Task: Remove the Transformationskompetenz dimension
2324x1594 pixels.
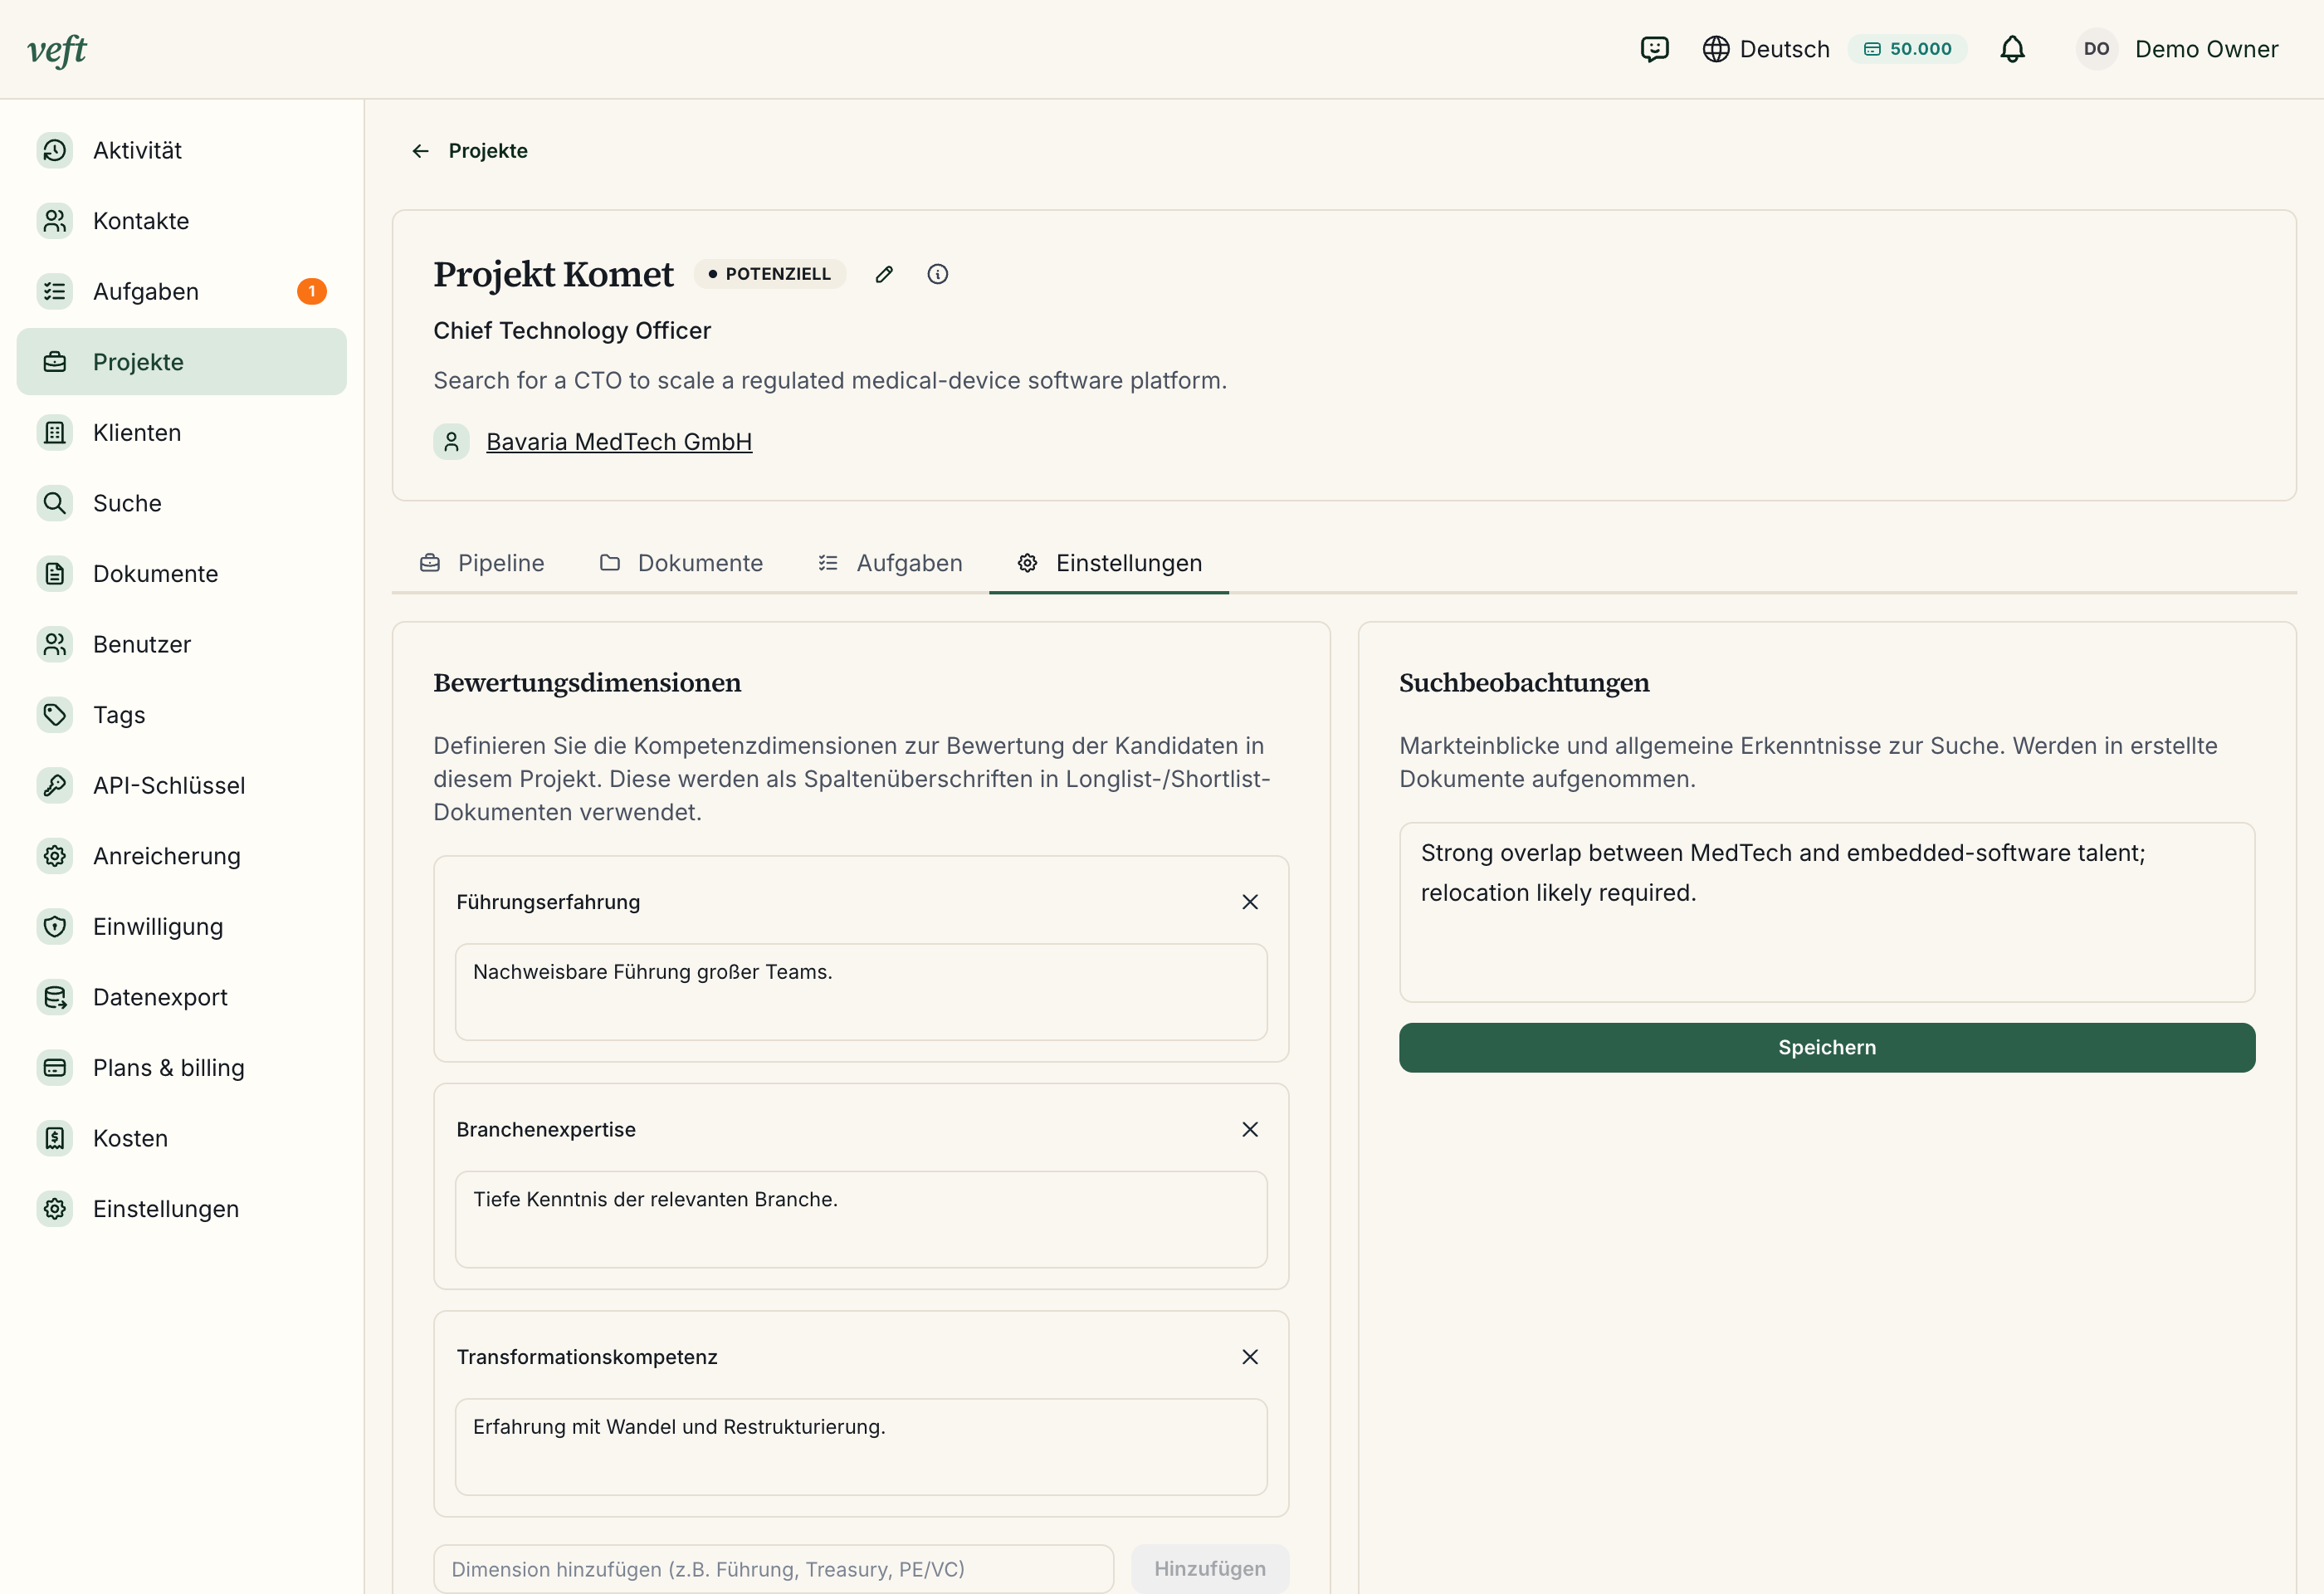Action: pos(1250,1357)
